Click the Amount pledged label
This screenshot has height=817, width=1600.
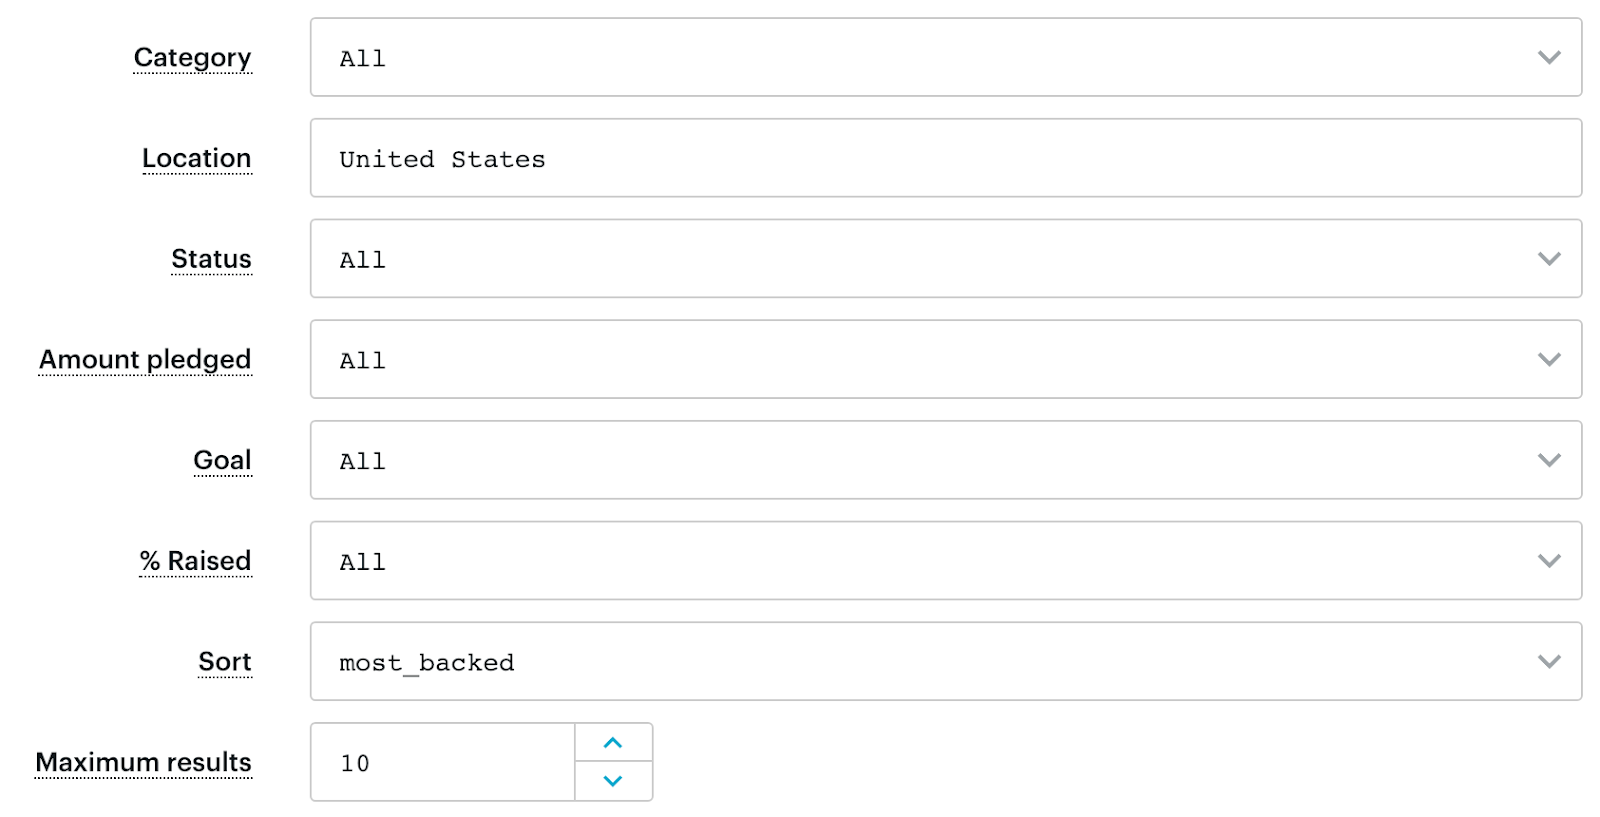tap(145, 360)
